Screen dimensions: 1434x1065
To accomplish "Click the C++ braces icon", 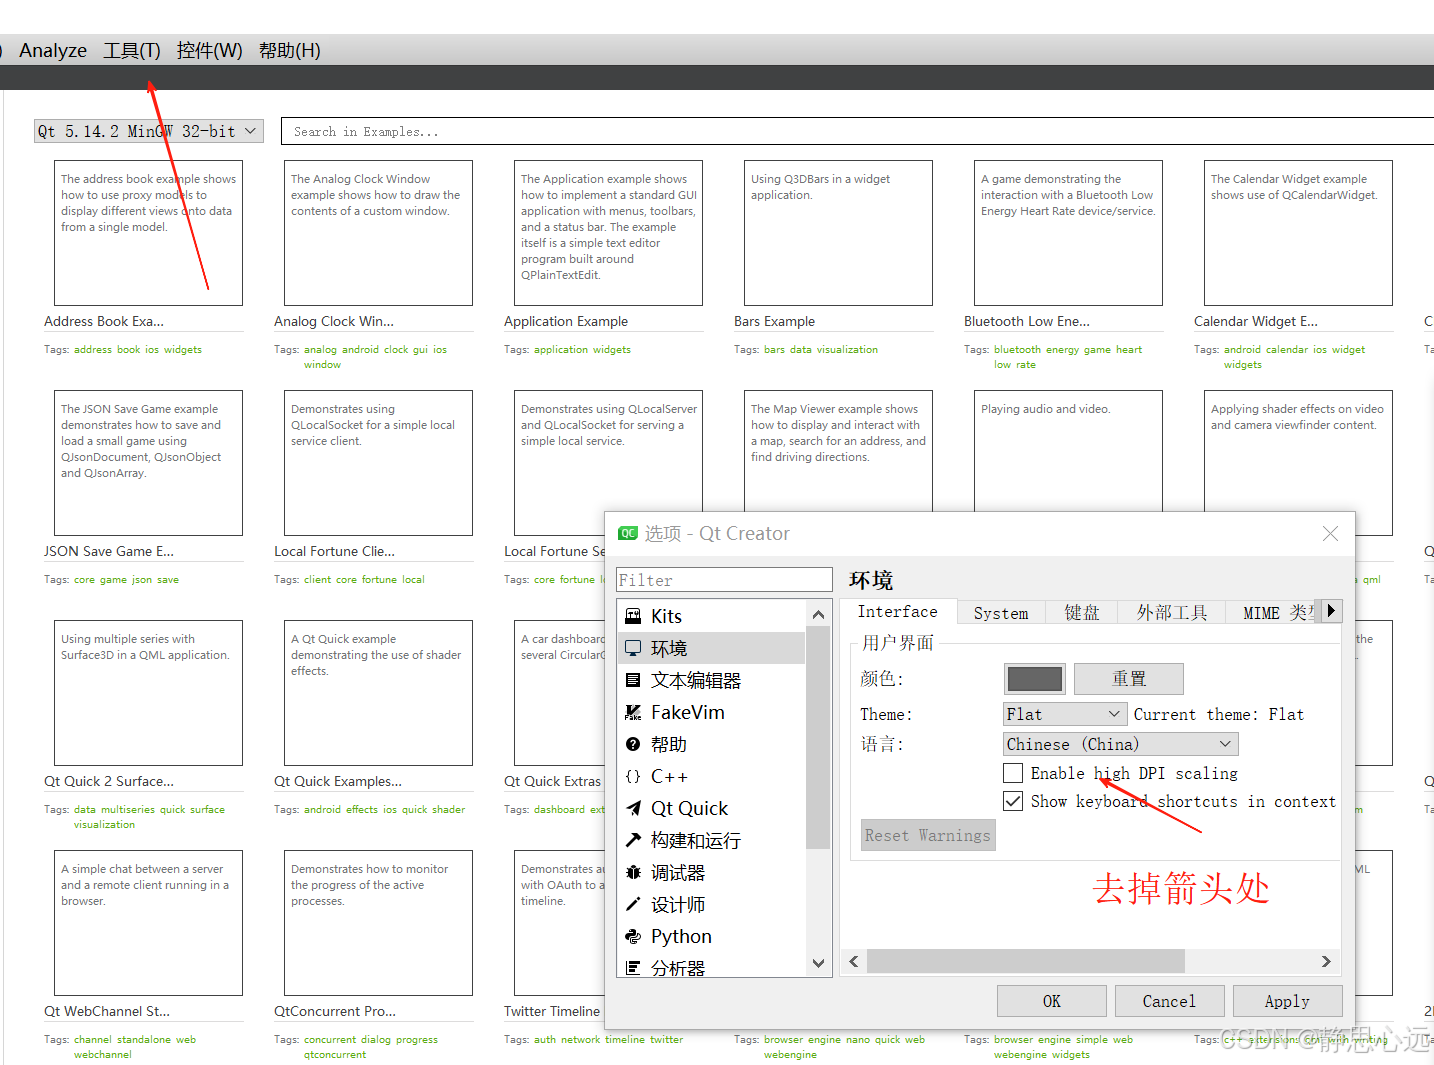I will pyautogui.click(x=633, y=776).
